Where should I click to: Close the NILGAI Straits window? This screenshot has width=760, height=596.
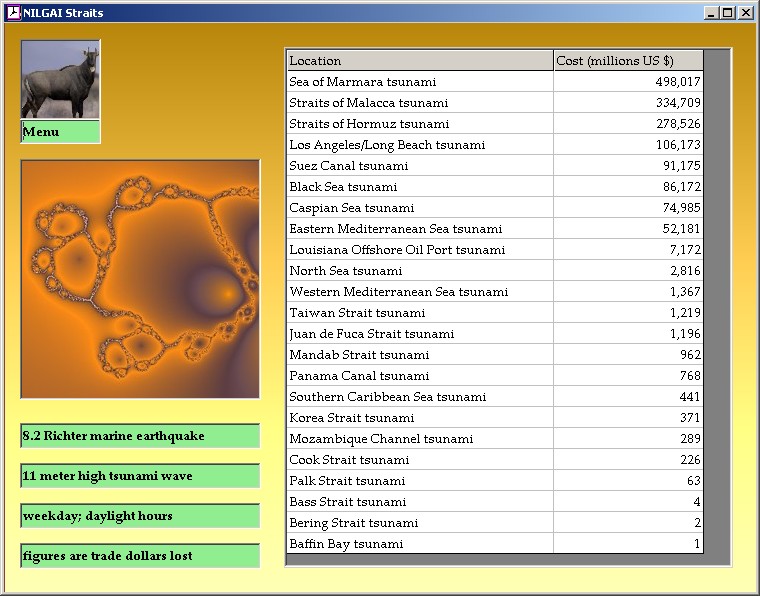point(745,13)
